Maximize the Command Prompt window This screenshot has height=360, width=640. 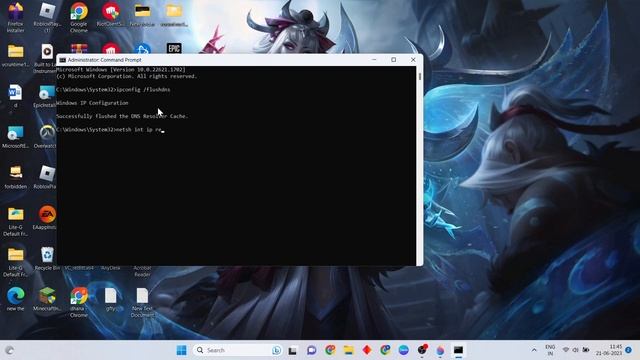point(393,60)
